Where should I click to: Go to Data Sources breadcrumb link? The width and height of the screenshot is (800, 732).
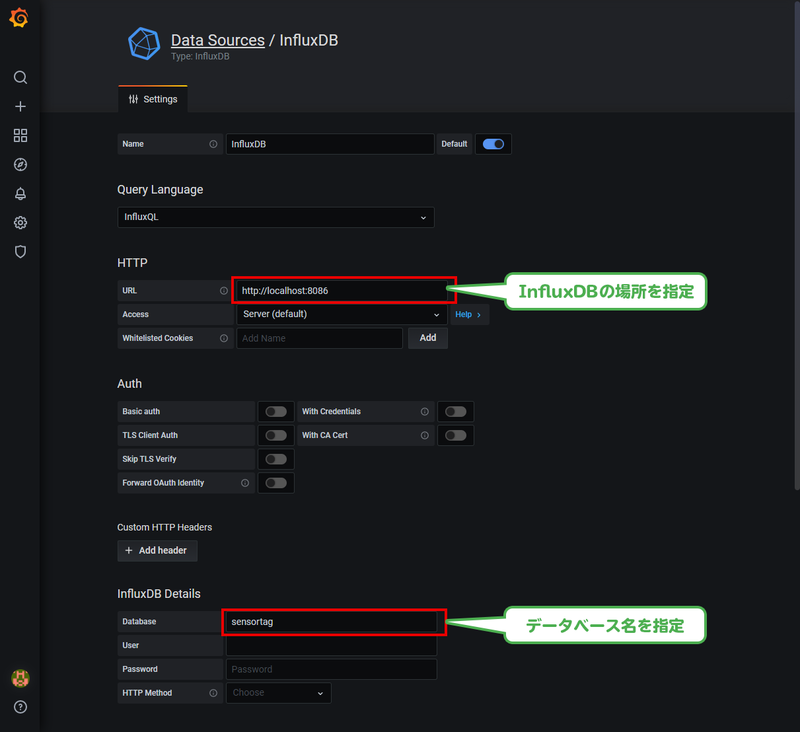(x=218, y=40)
